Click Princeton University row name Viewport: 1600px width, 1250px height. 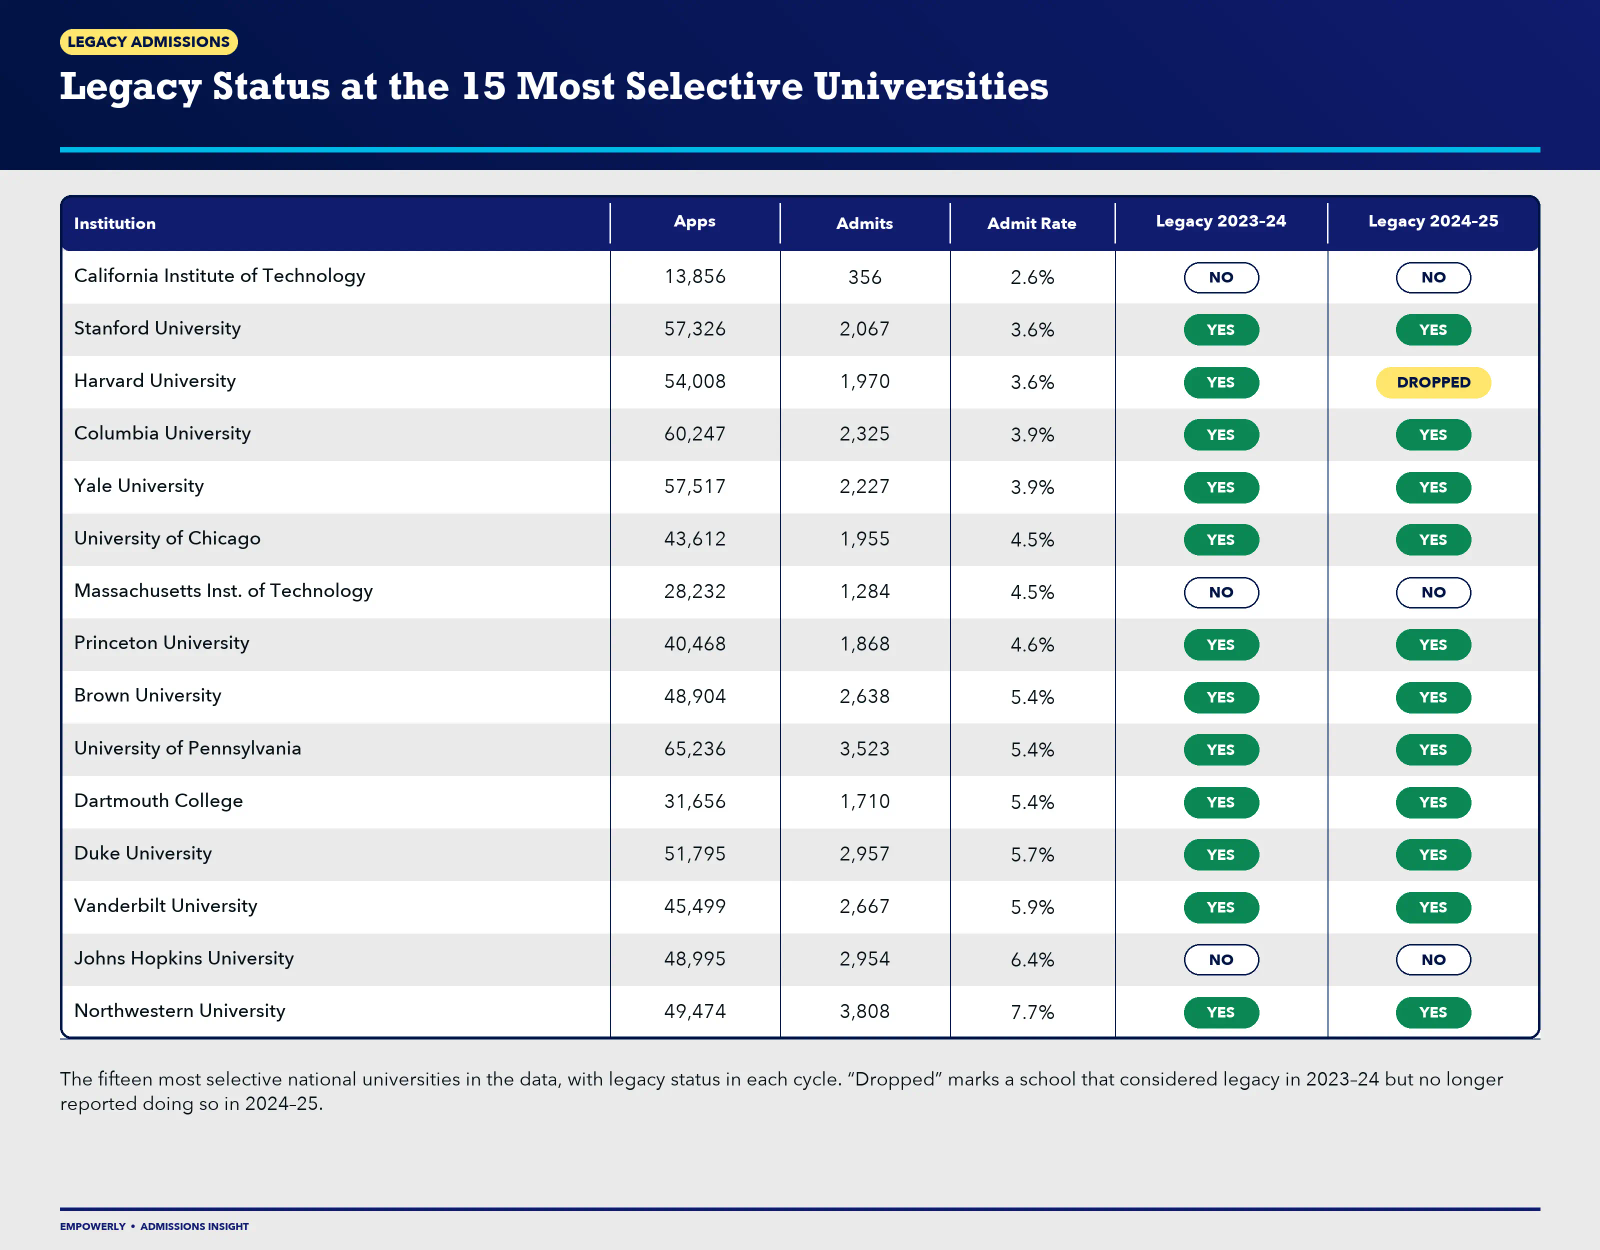coord(161,644)
